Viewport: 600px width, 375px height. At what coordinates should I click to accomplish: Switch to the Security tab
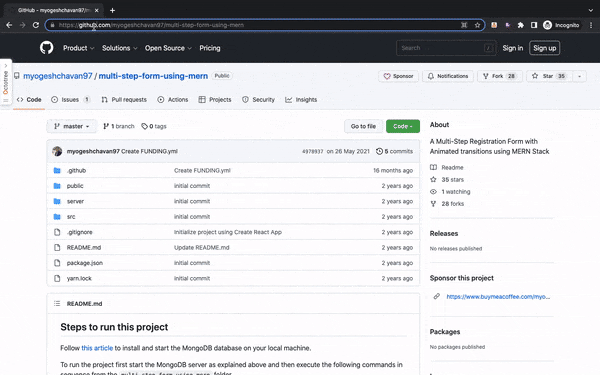tap(259, 99)
